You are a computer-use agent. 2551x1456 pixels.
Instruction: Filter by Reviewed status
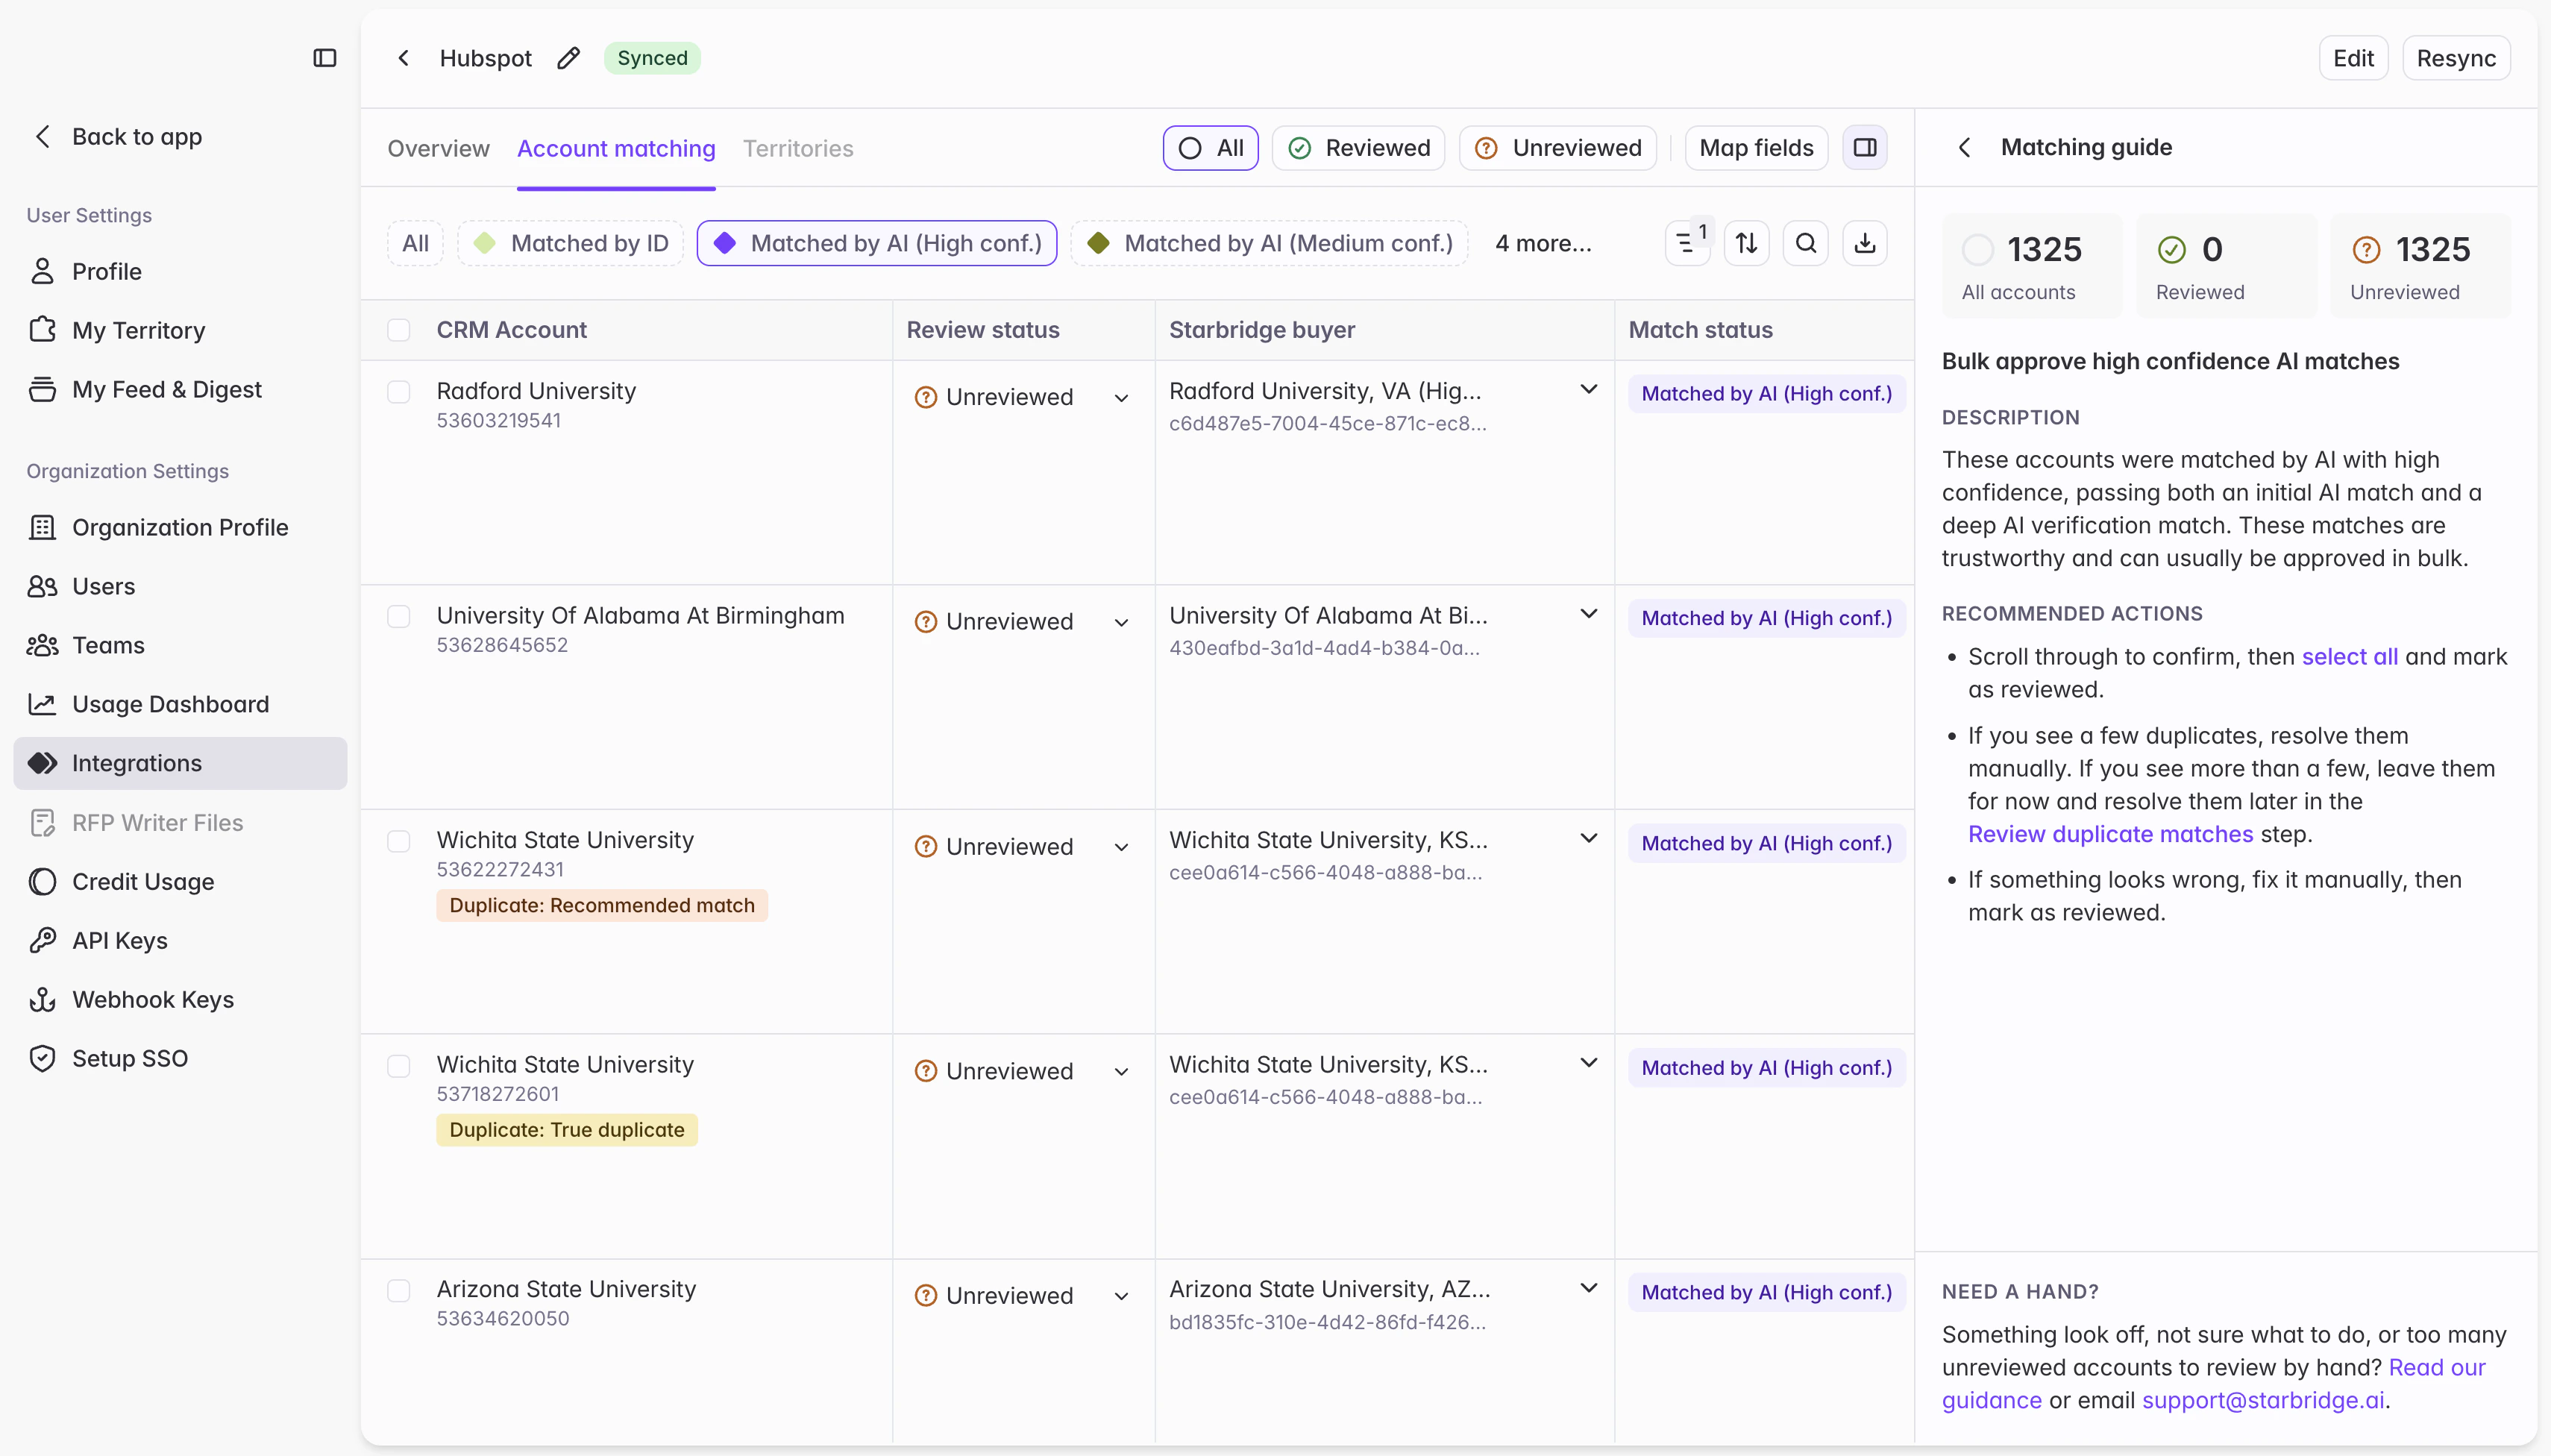tap(1358, 148)
